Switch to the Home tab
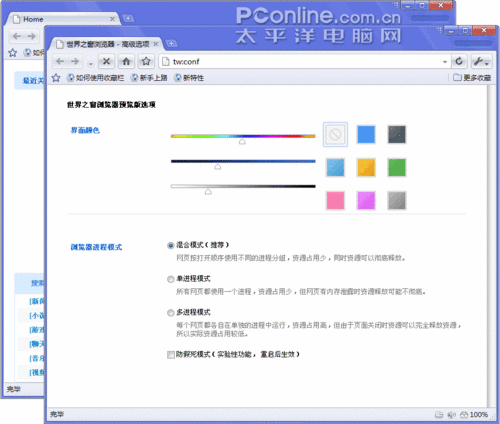The height and width of the screenshot is (424, 500). click(x=33, y=19)
